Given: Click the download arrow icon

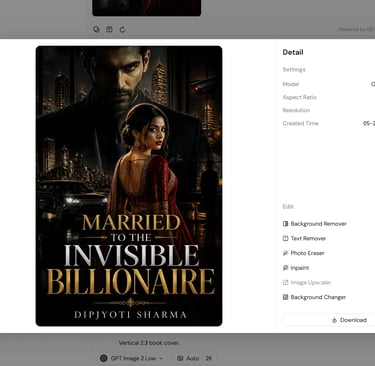Looking at the screenshot, I should pyautogui.click(x=334, y=320).
